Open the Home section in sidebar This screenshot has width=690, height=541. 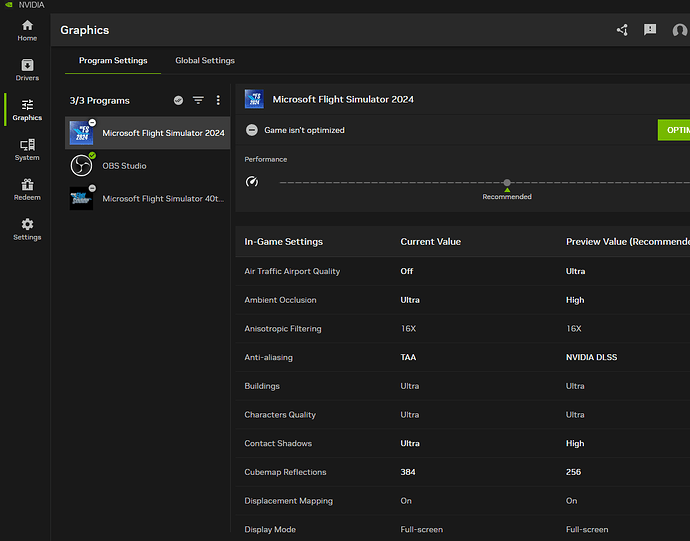pos(27,30)
